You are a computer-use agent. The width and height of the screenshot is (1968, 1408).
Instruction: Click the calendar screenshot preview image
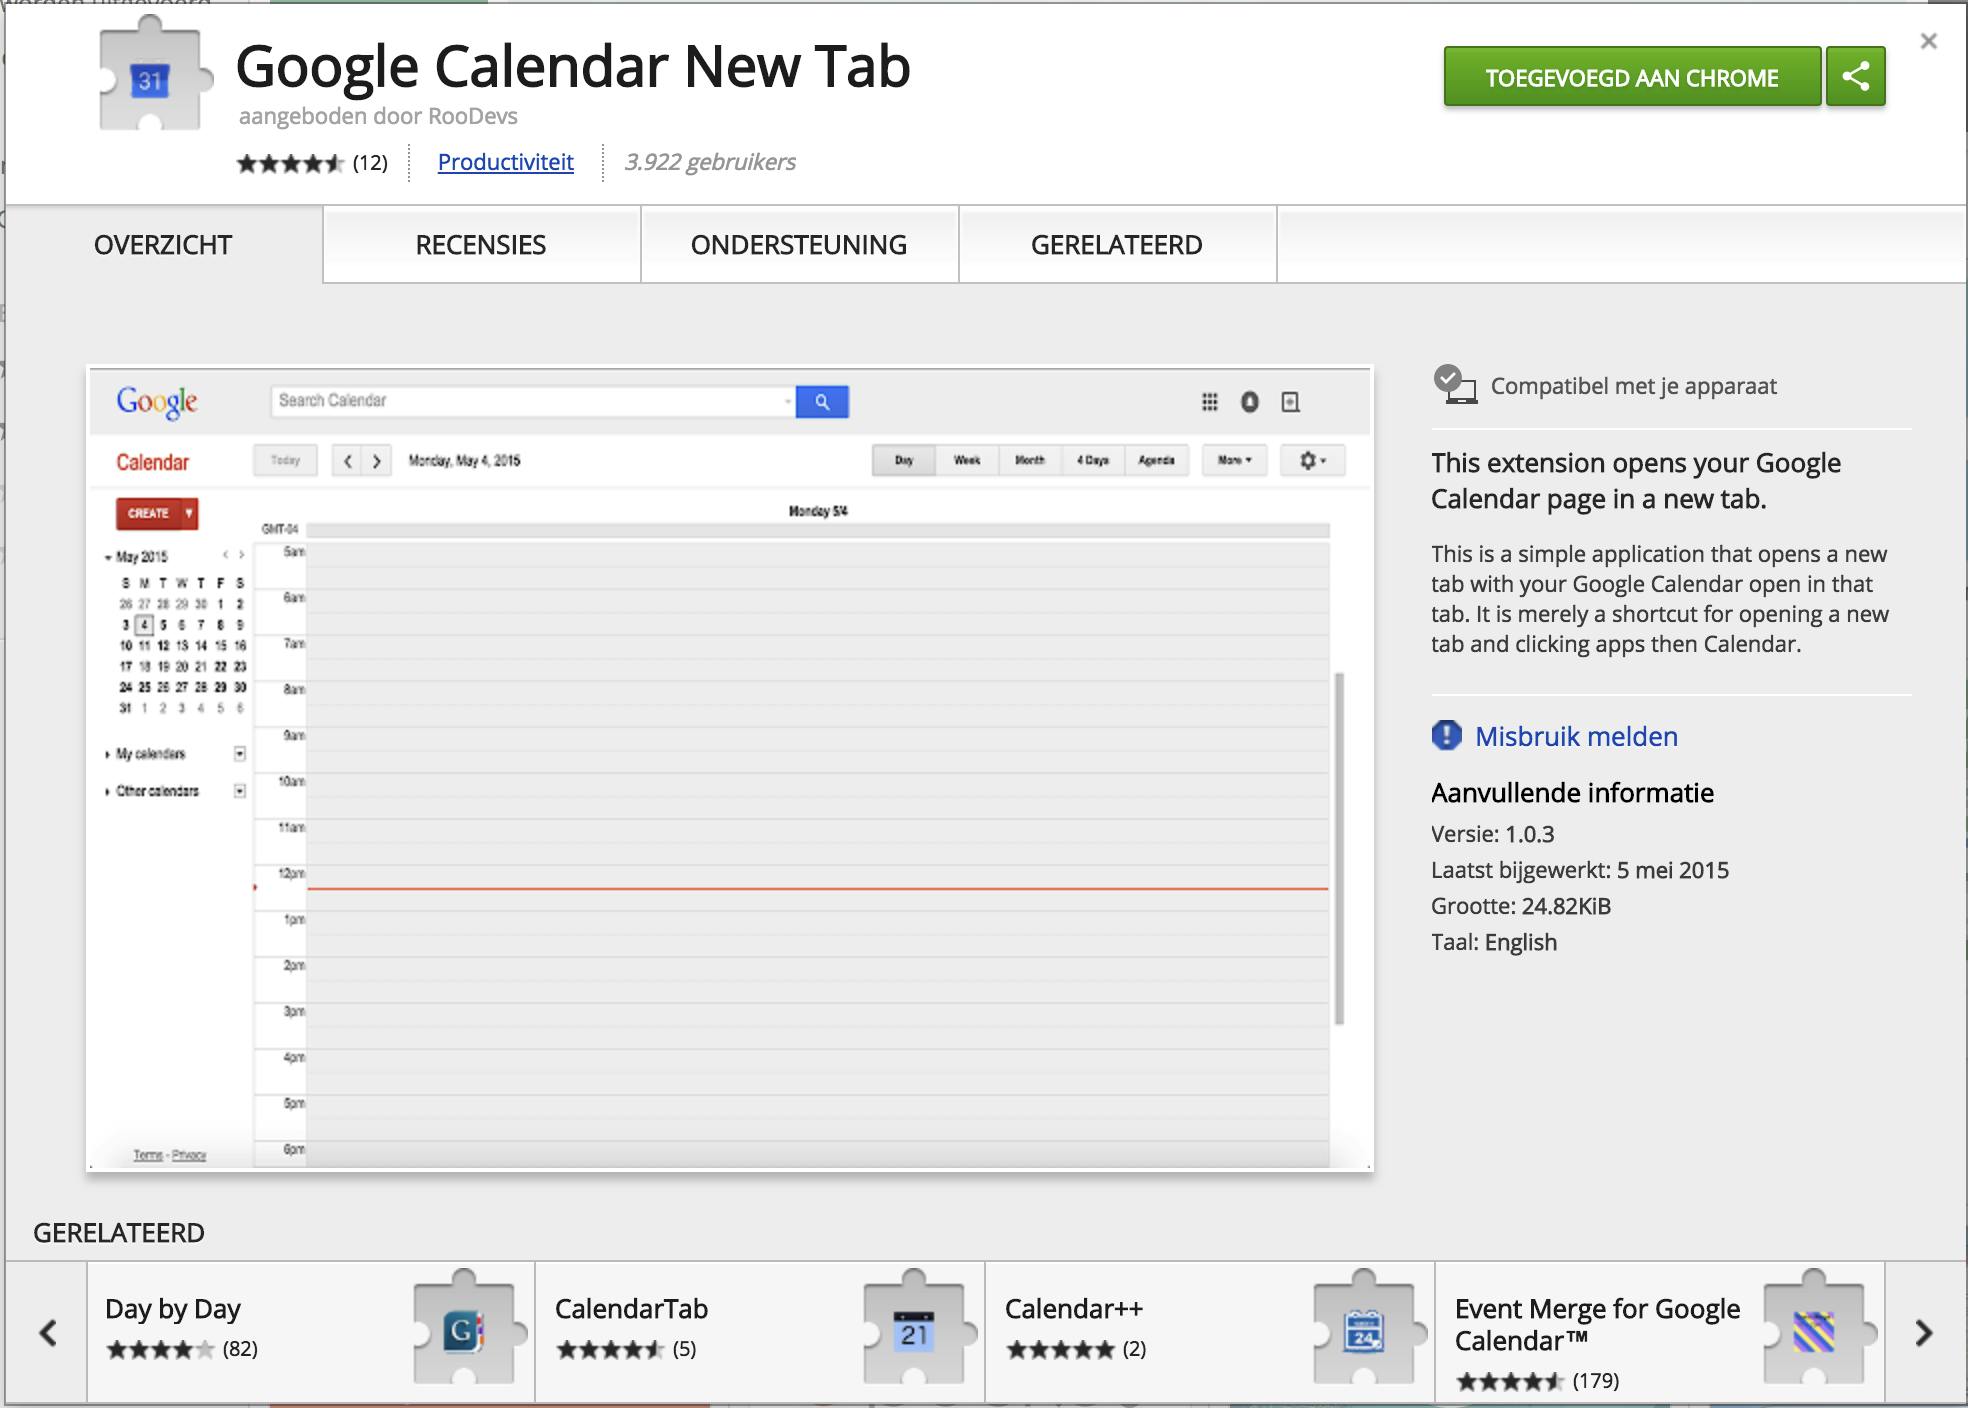[x=730, y=768]
